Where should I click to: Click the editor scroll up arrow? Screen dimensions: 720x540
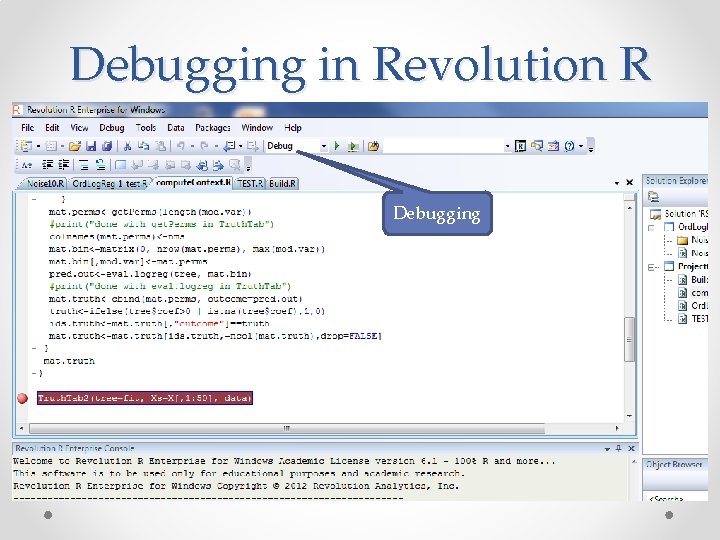coord(629,207)
